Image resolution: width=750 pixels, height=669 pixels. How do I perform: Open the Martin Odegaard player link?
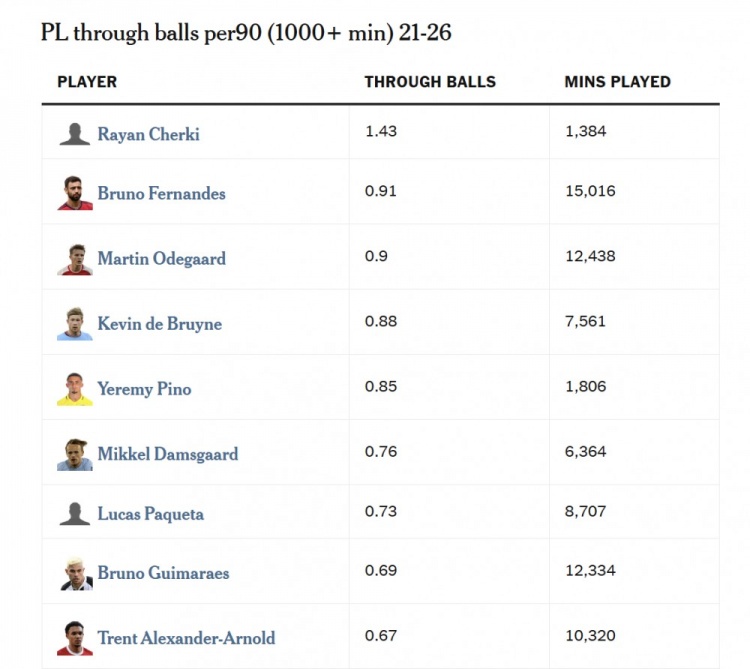tap(161, 258)
